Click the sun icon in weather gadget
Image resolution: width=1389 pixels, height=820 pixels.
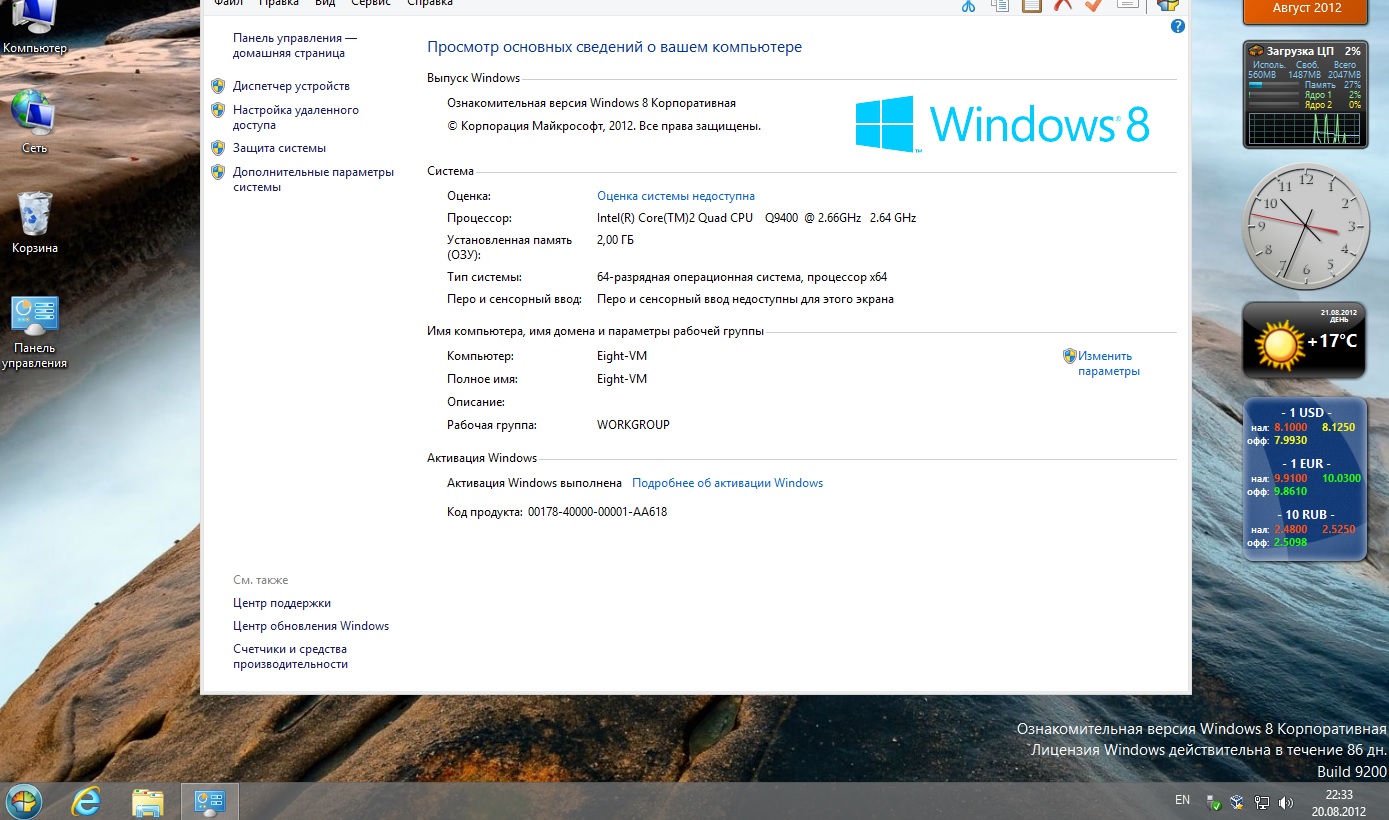click(x=1279, y=343)
